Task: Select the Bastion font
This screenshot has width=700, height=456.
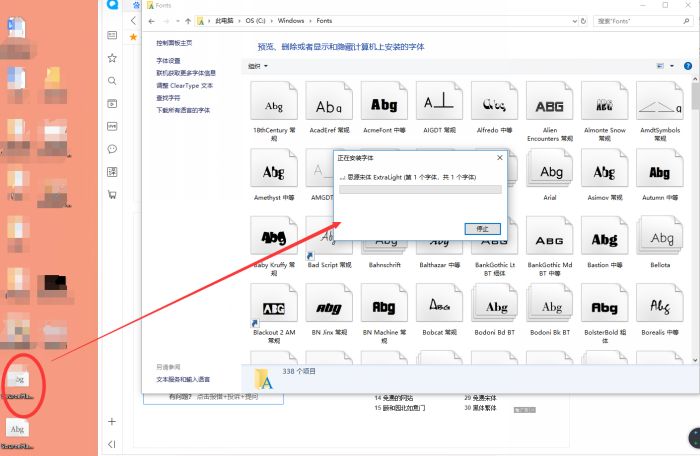Action: pos(604,243)
